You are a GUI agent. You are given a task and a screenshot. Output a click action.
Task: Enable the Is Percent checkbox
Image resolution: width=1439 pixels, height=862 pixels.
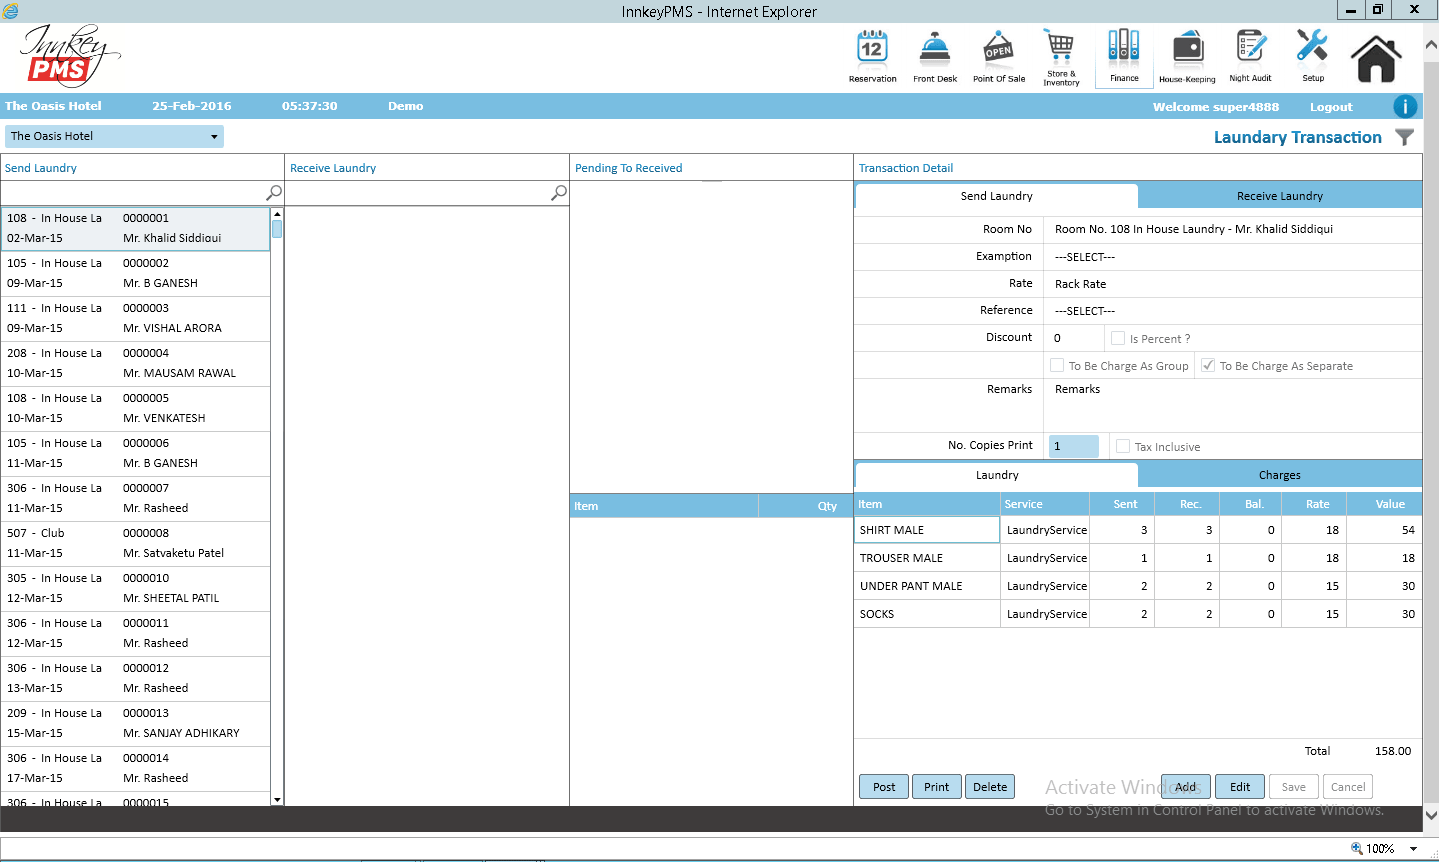1117,338
